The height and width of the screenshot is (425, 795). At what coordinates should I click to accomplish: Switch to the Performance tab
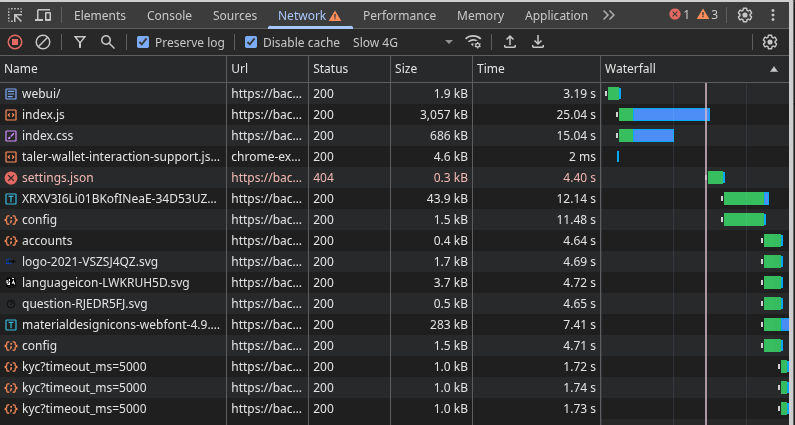coord(399,16)
